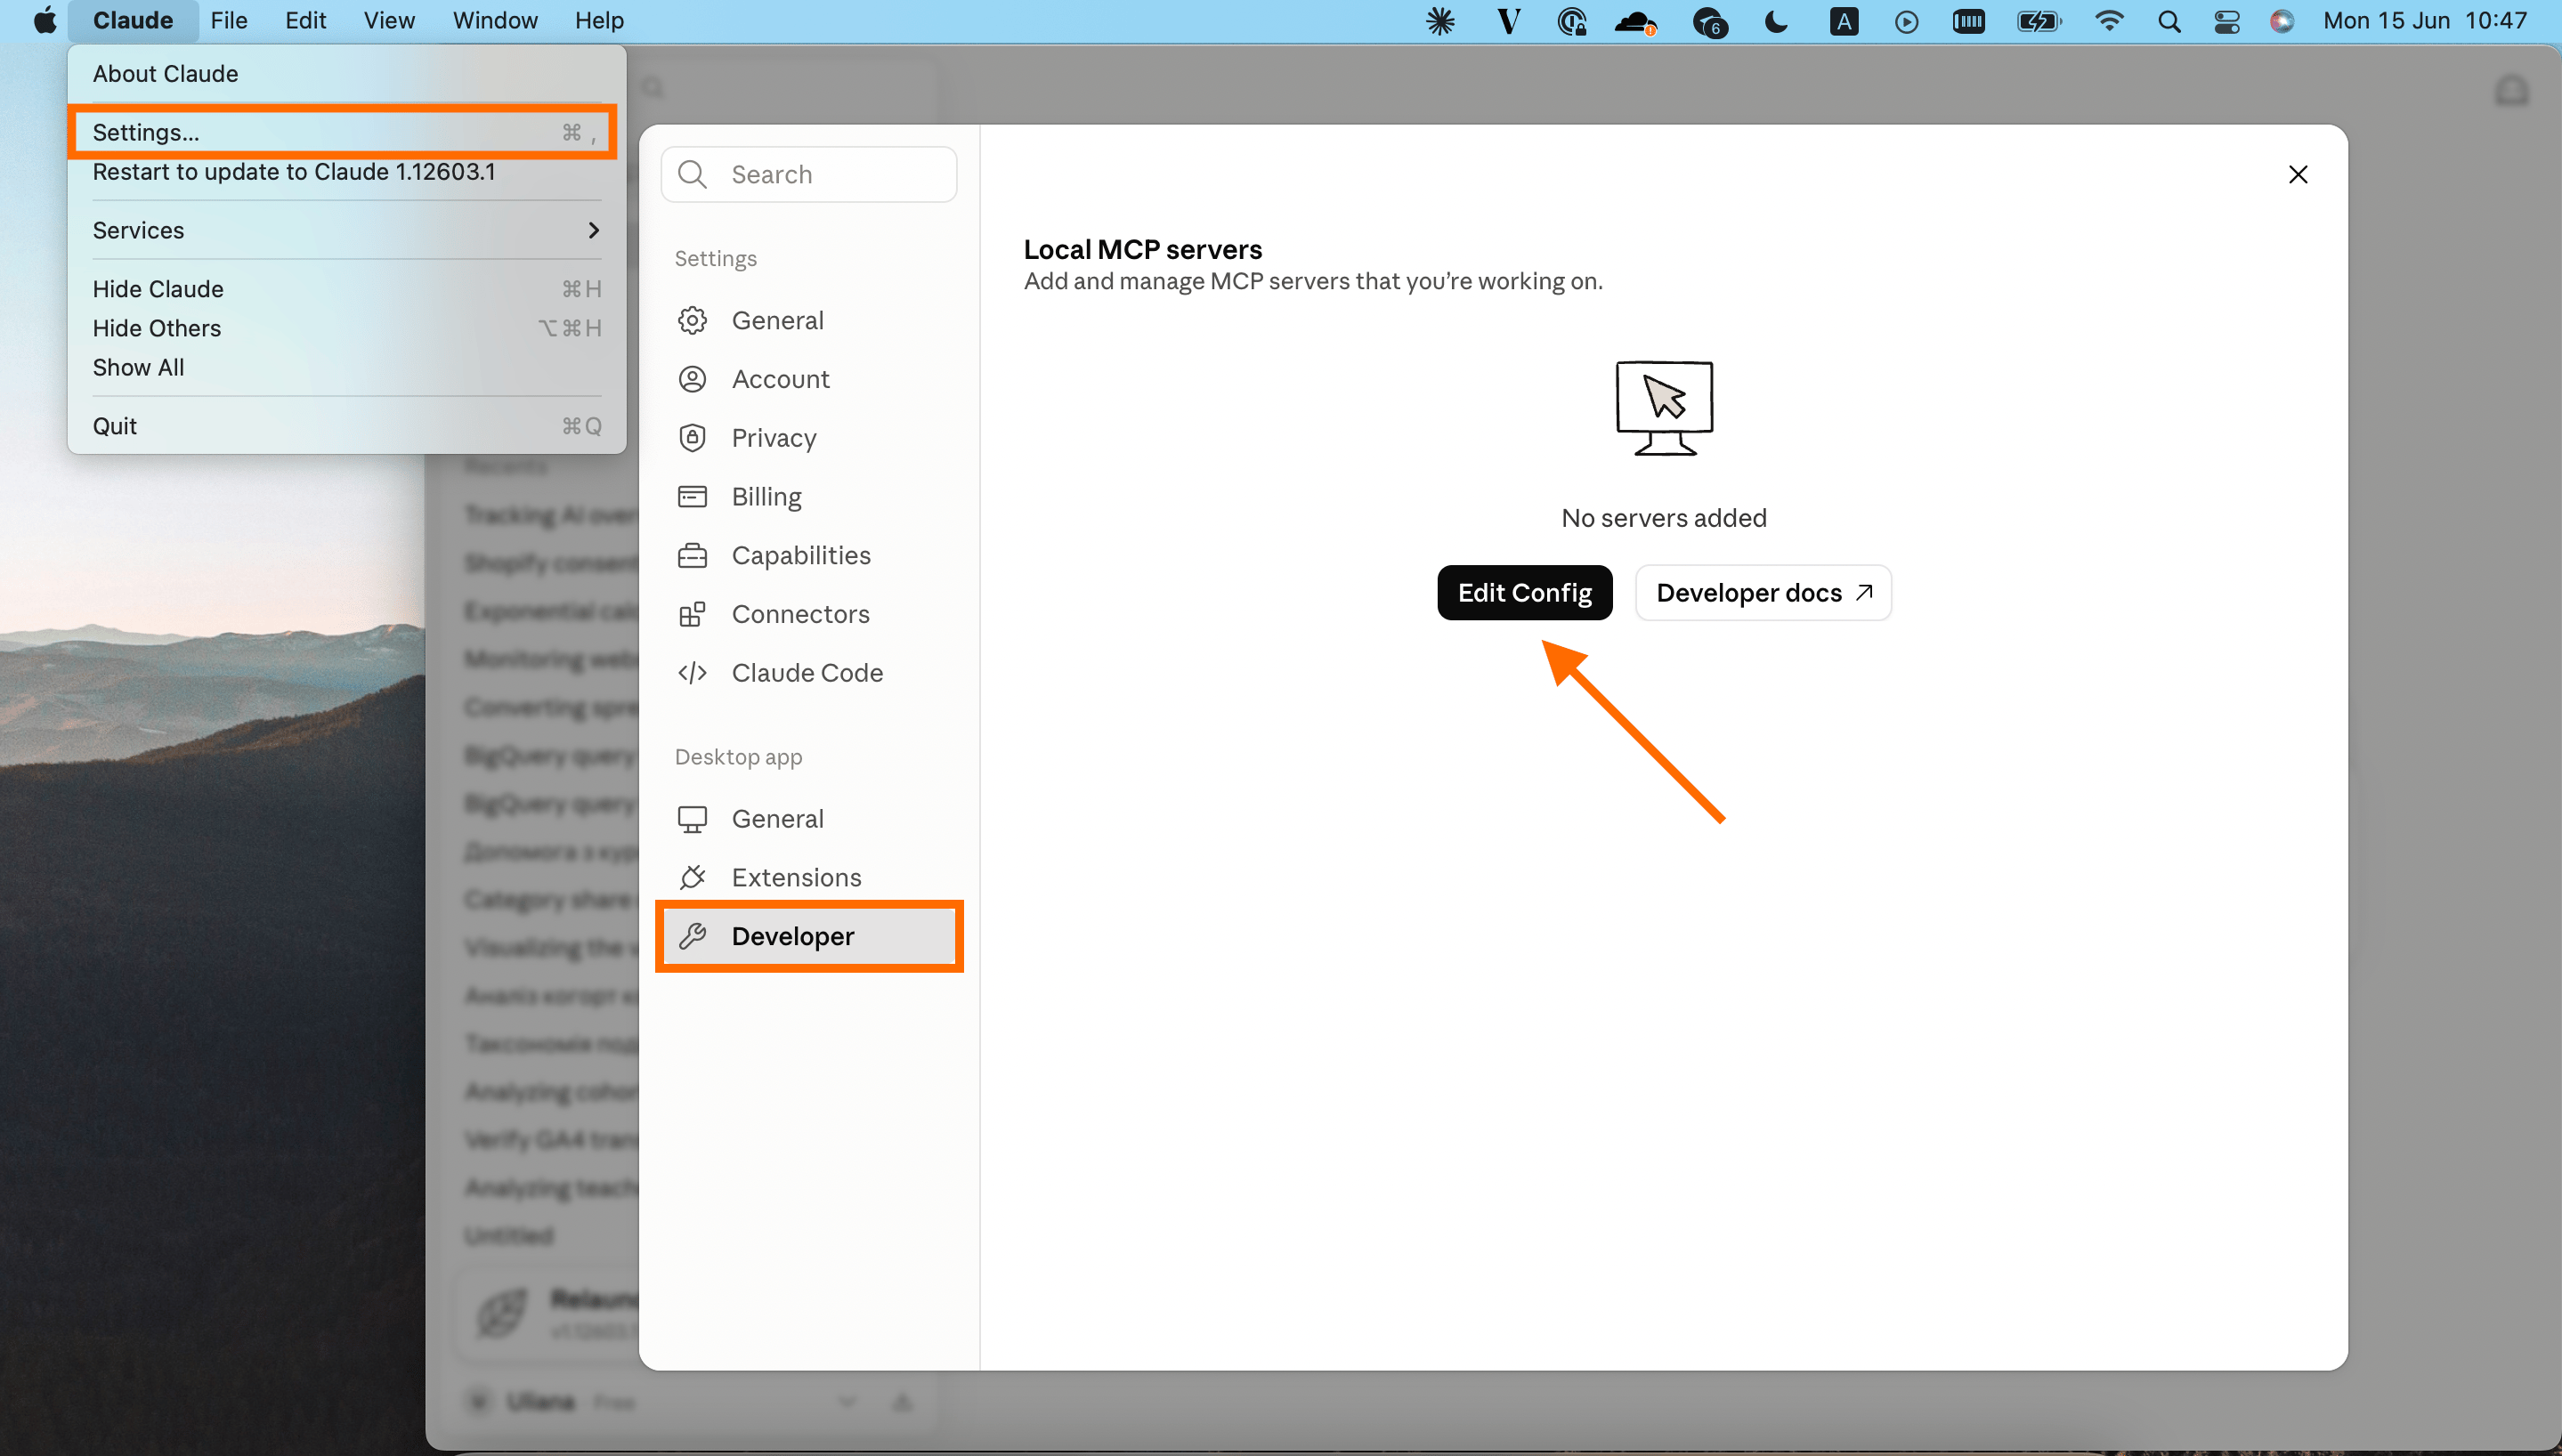Open the battery status icon
This screenshot has width=2562, height=1456.
[2038, 21]
